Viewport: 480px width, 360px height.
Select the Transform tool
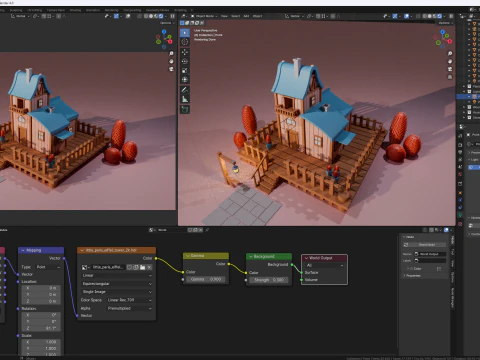click(x=185, y=79)
